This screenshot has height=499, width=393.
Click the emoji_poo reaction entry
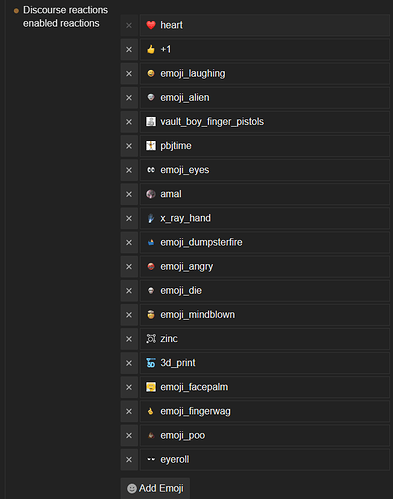[265, 435]
